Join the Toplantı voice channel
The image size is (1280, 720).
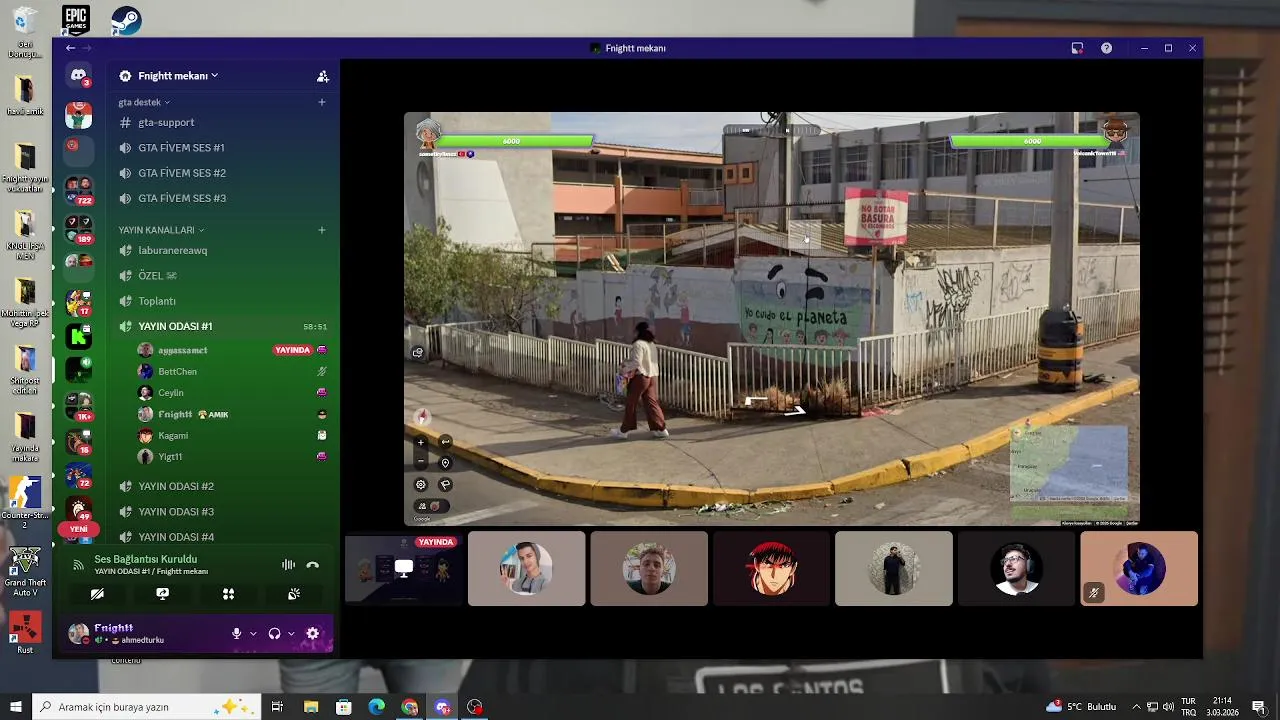[222, 301]
